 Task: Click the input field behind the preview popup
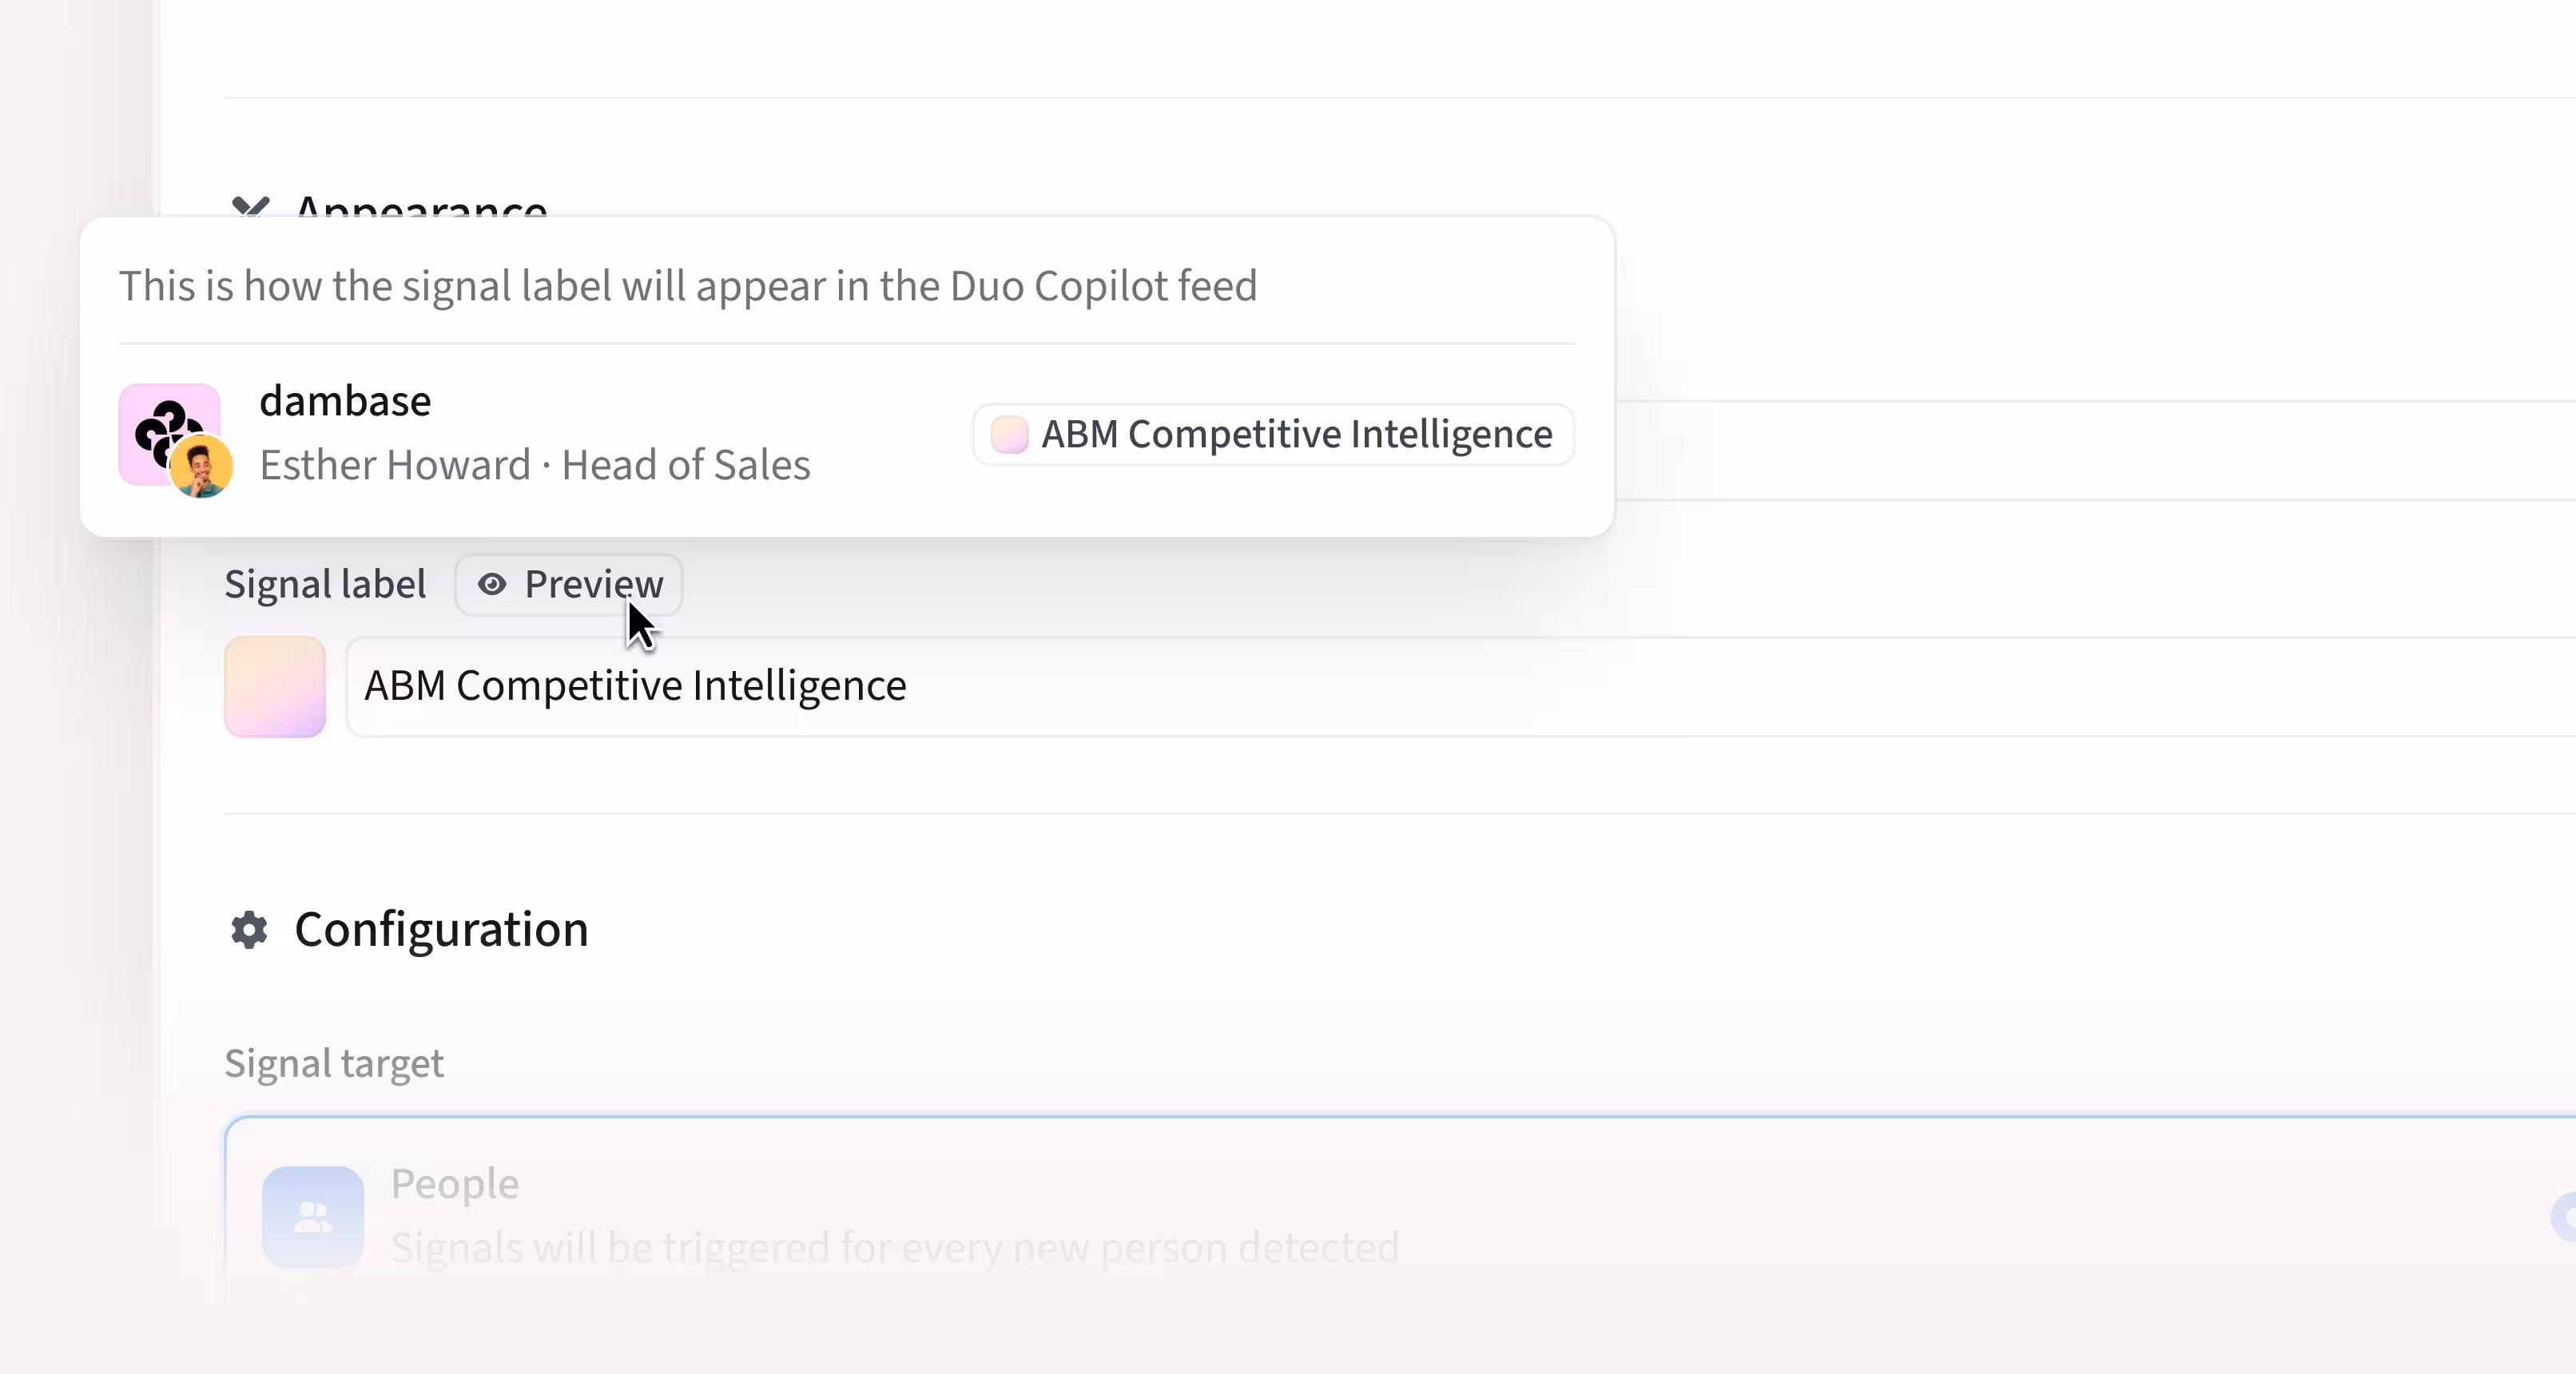pyautogui.click(x=2095, y=450)
